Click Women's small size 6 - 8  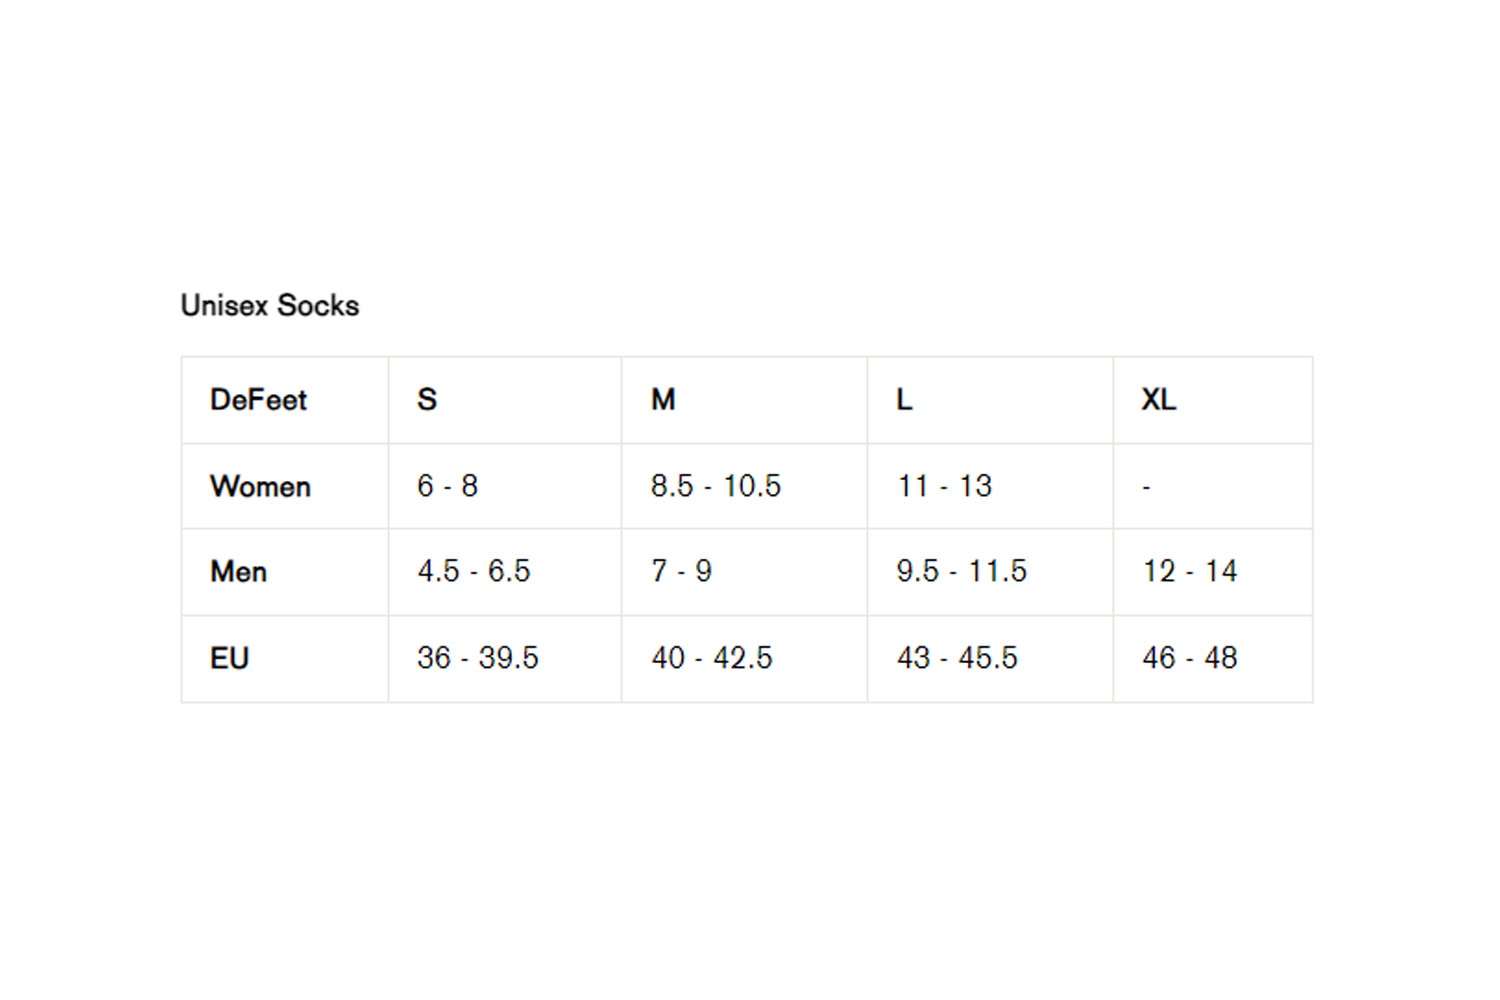coord(447,486)
